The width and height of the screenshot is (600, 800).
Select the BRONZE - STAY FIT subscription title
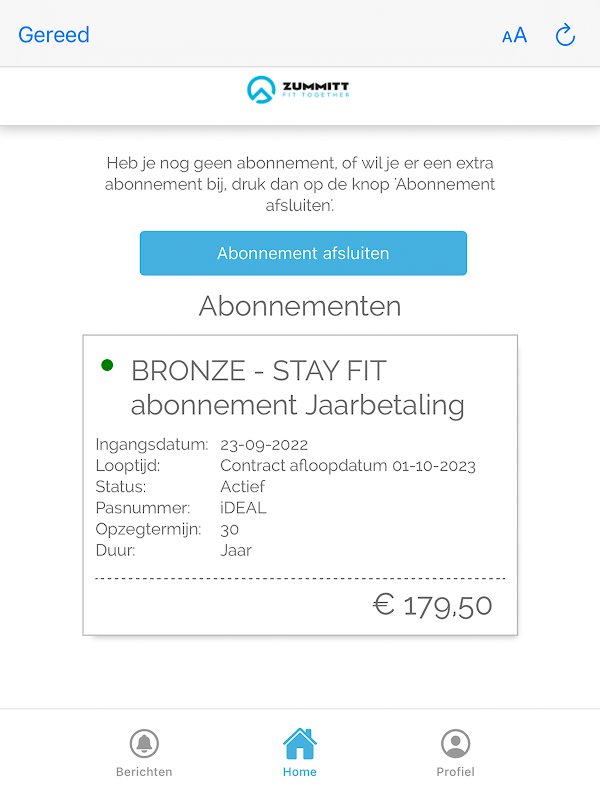coord(298,387)
